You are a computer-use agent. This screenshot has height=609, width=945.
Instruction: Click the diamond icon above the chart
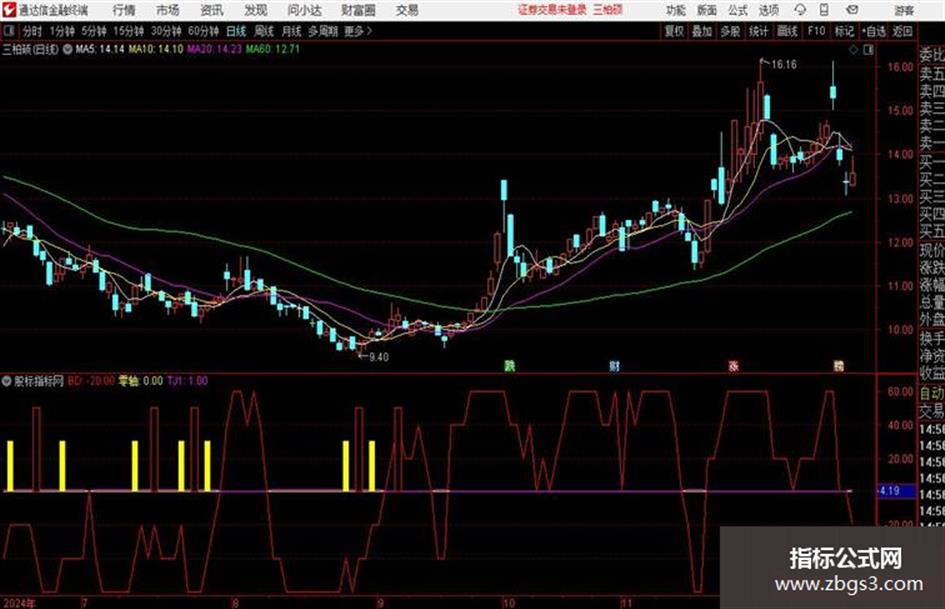pos(853,50)
